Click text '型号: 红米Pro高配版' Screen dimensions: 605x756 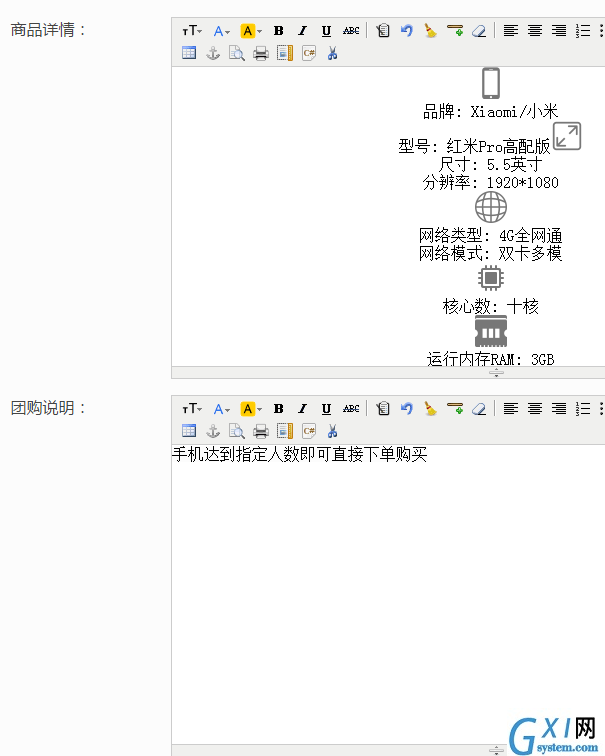(474, 146)
